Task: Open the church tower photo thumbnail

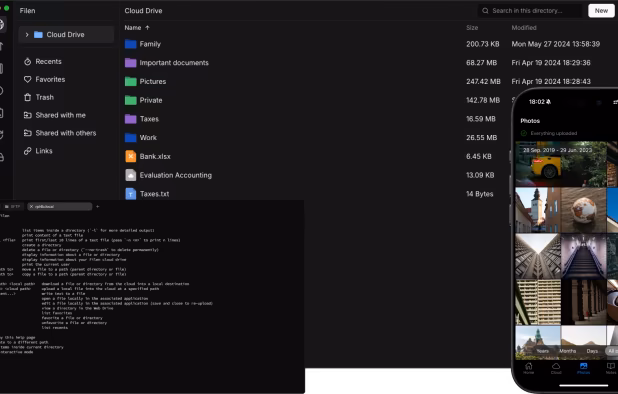Action: pos(538,210)
